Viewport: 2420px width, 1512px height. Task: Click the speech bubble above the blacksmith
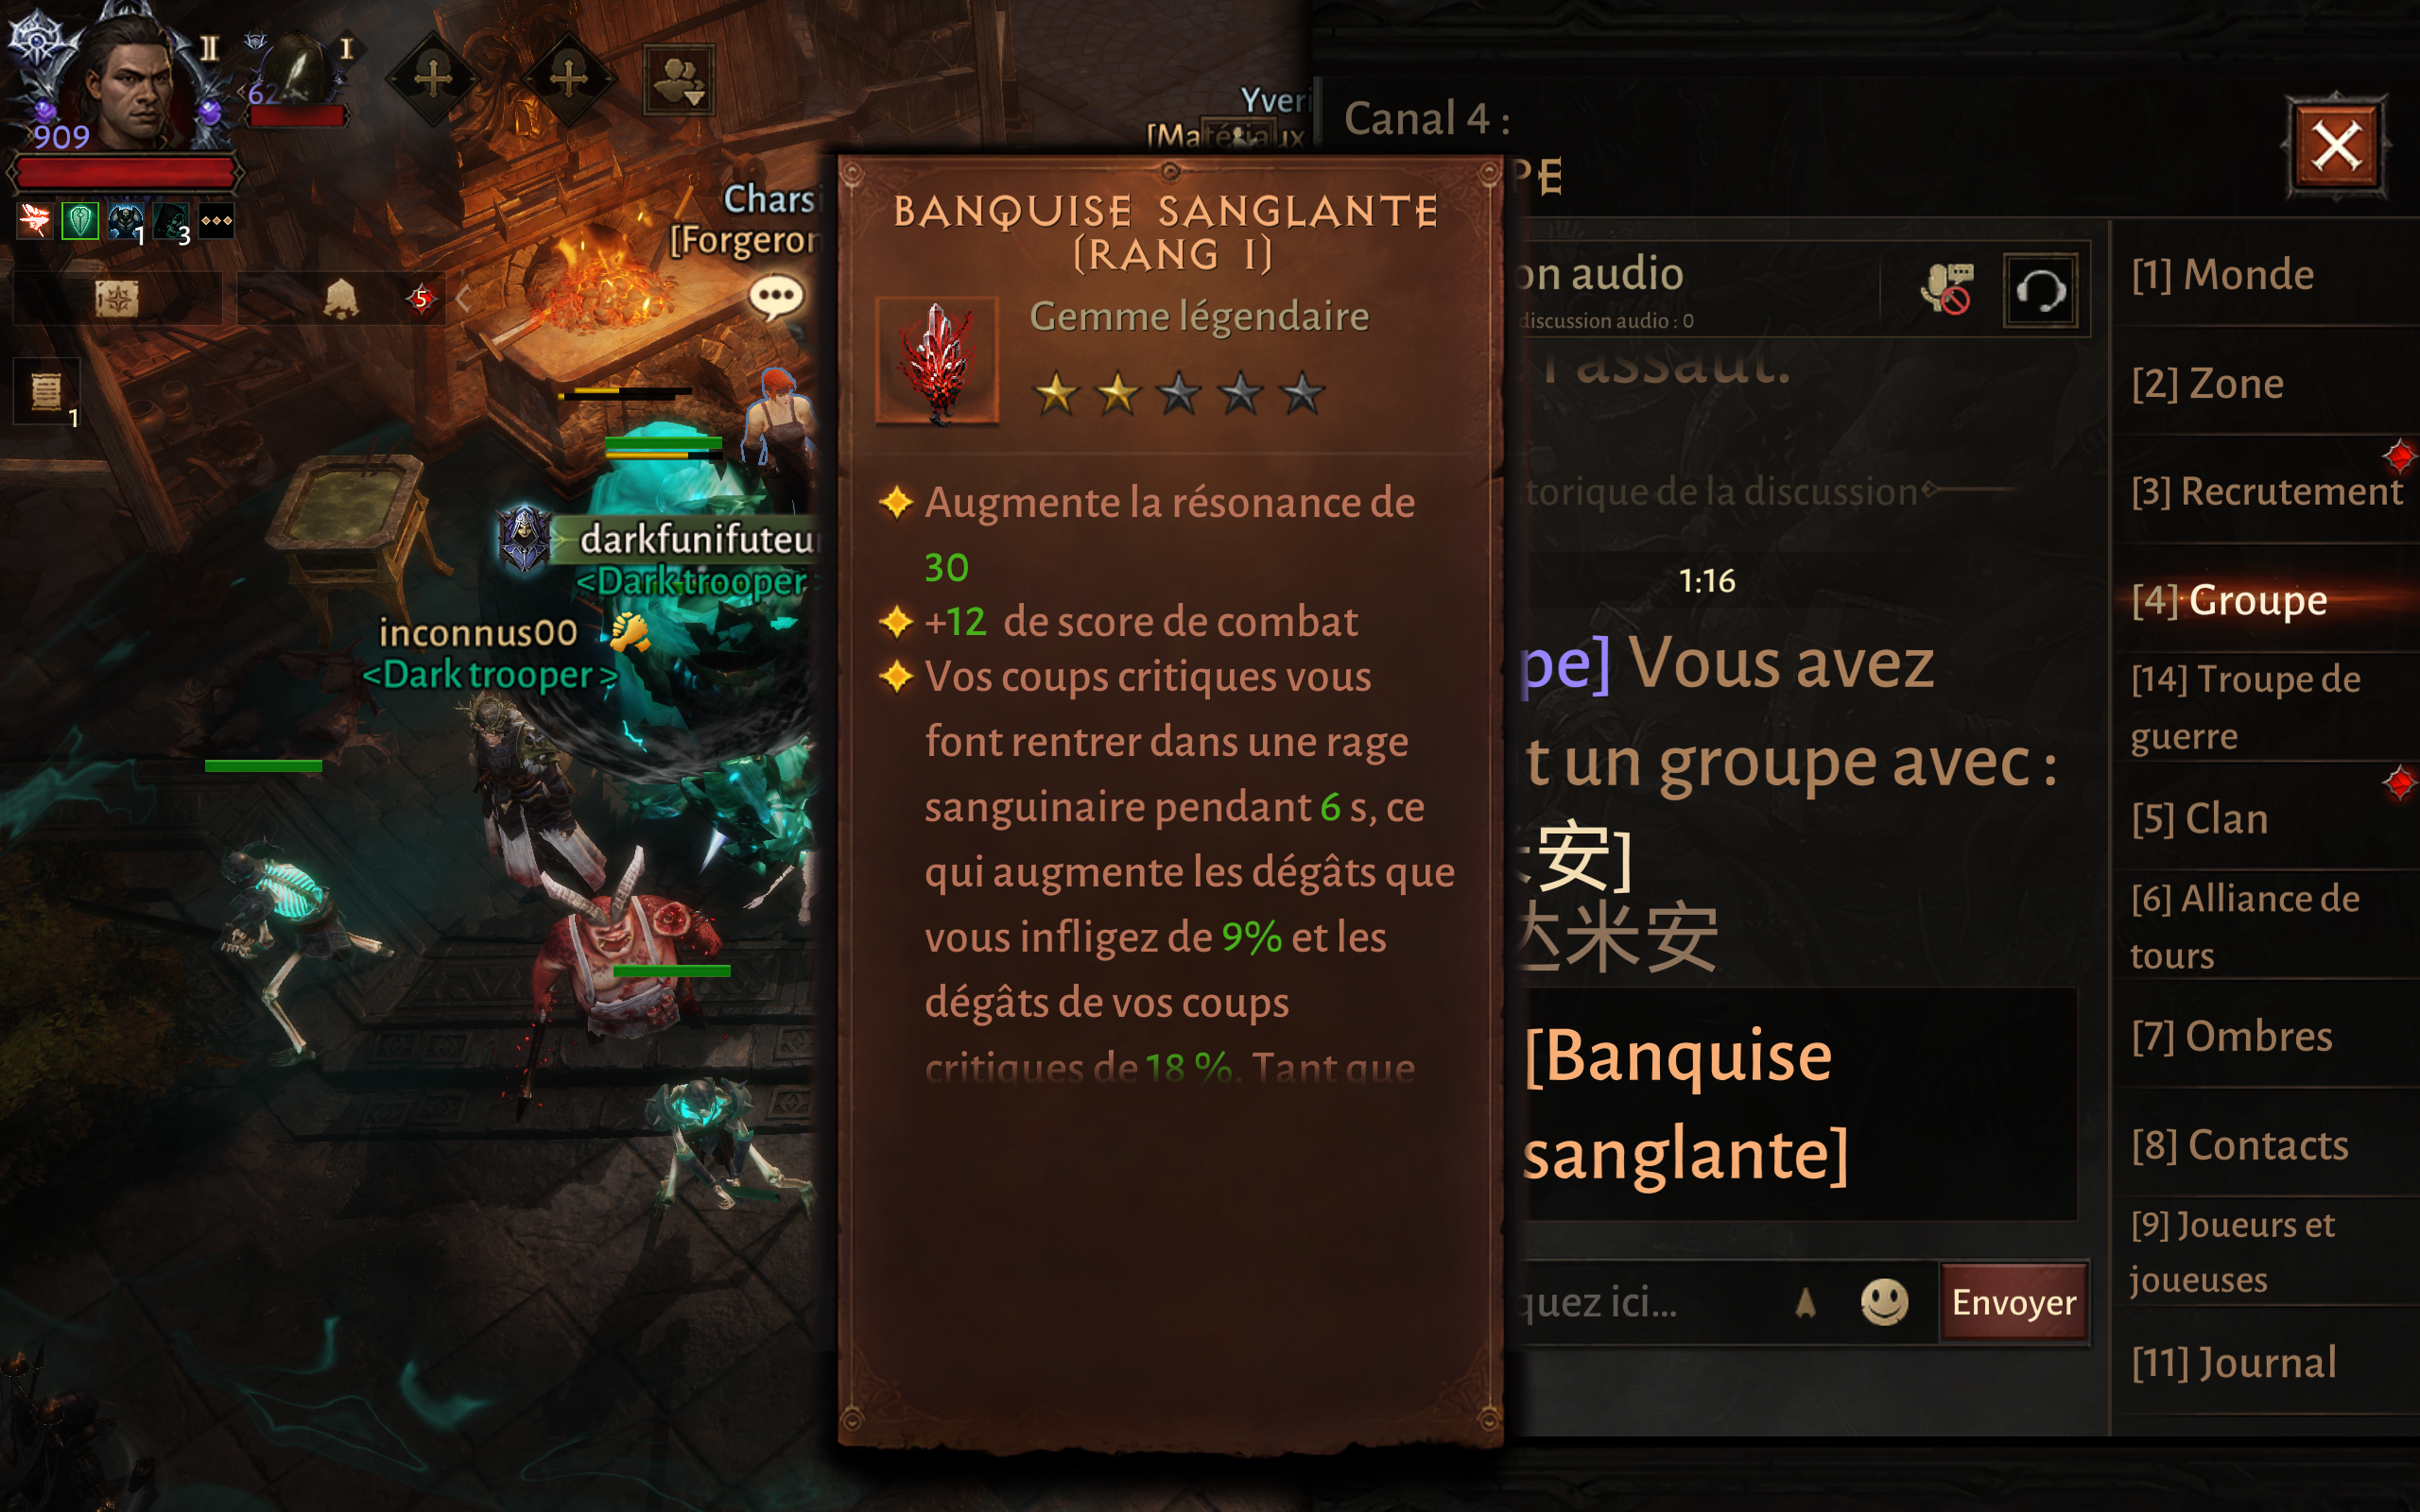776,297
